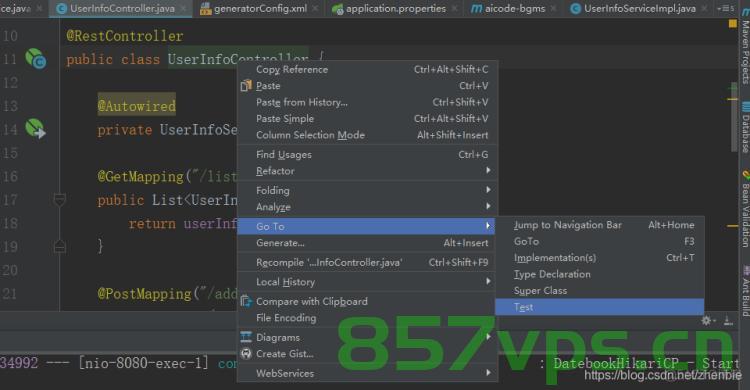Open Ant Build tool window
Screen dimensions: 750x390
(745, 290)
